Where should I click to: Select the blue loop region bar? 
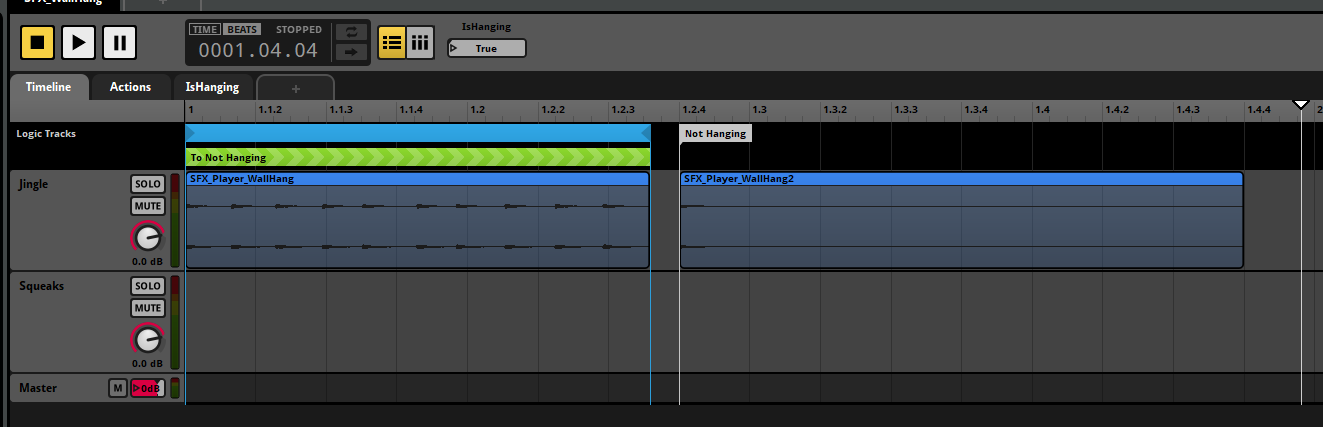tap(418, 133)
